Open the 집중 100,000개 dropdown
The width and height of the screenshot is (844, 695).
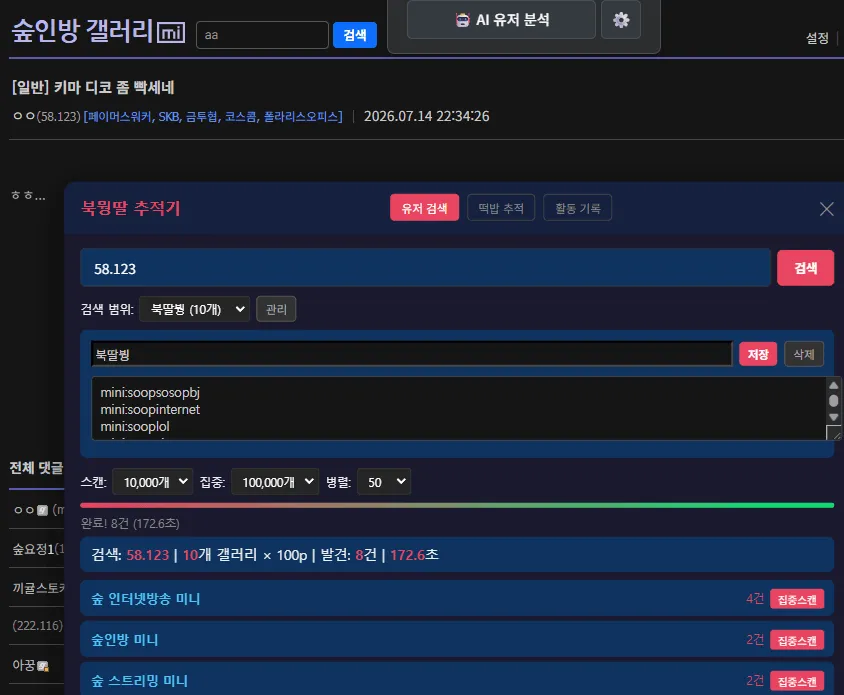click(x=275, y=482)
